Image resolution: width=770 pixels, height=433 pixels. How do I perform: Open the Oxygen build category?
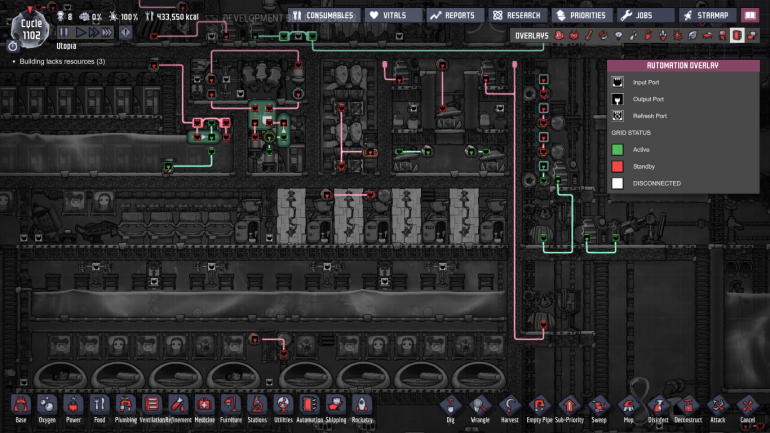pos(47,408)
